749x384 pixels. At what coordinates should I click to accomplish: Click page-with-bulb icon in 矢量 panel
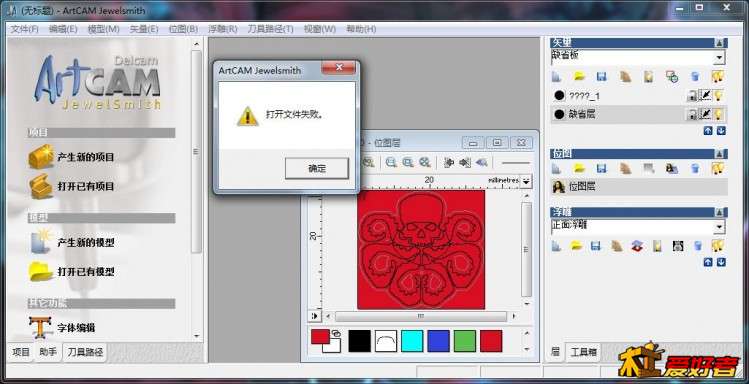(648, 76)
